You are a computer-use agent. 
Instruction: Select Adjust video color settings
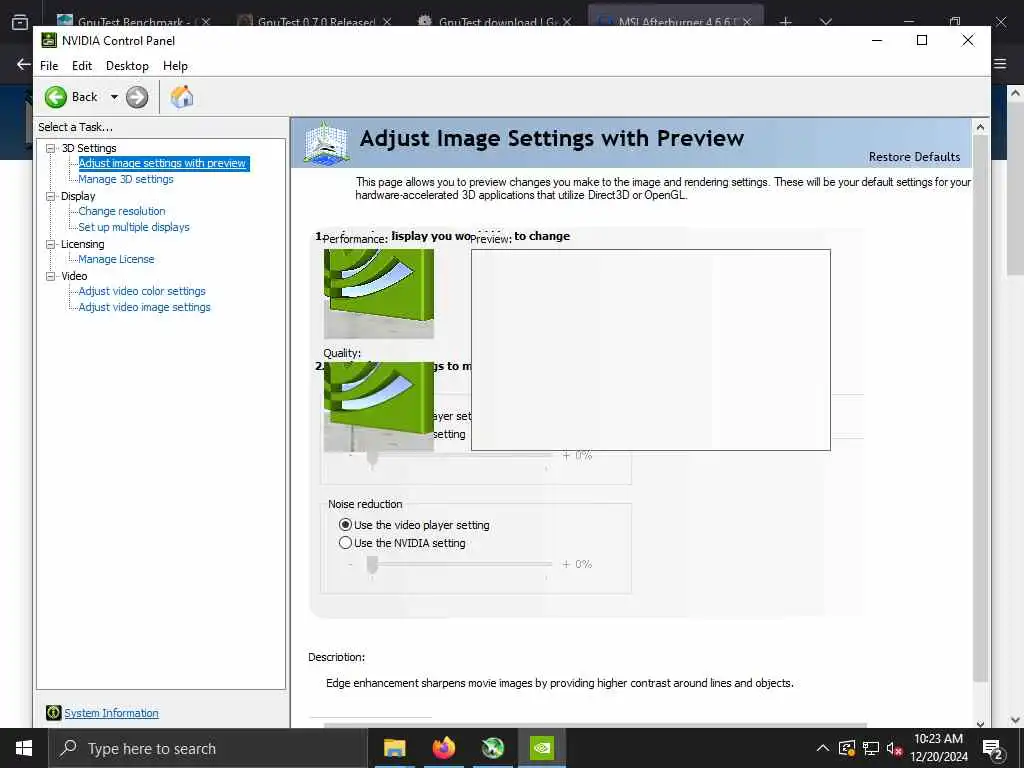click(142, 291)
